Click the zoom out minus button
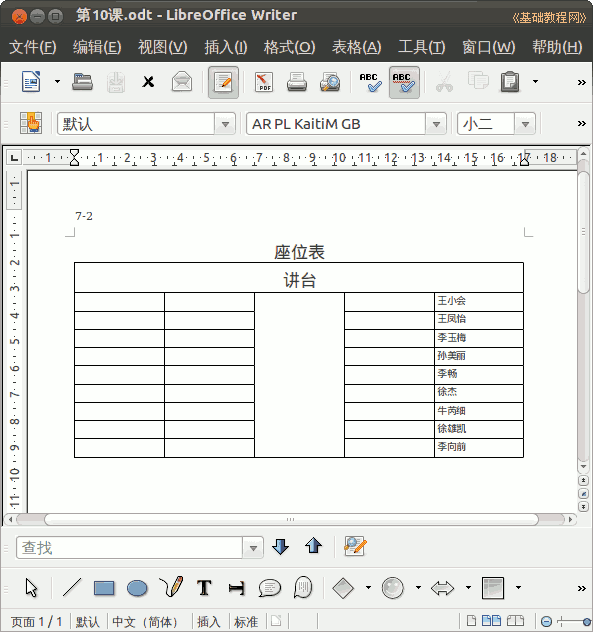 click(546, 621)
